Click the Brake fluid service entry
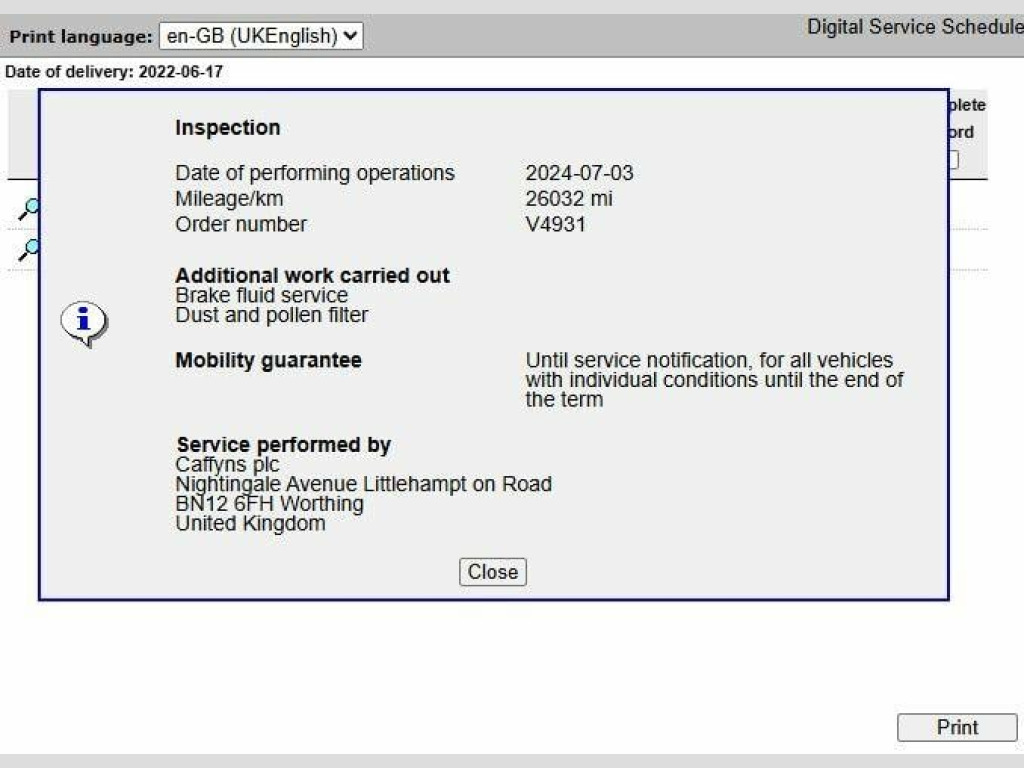Viewport: 1024px width, 768px height. tap(261, 296)
